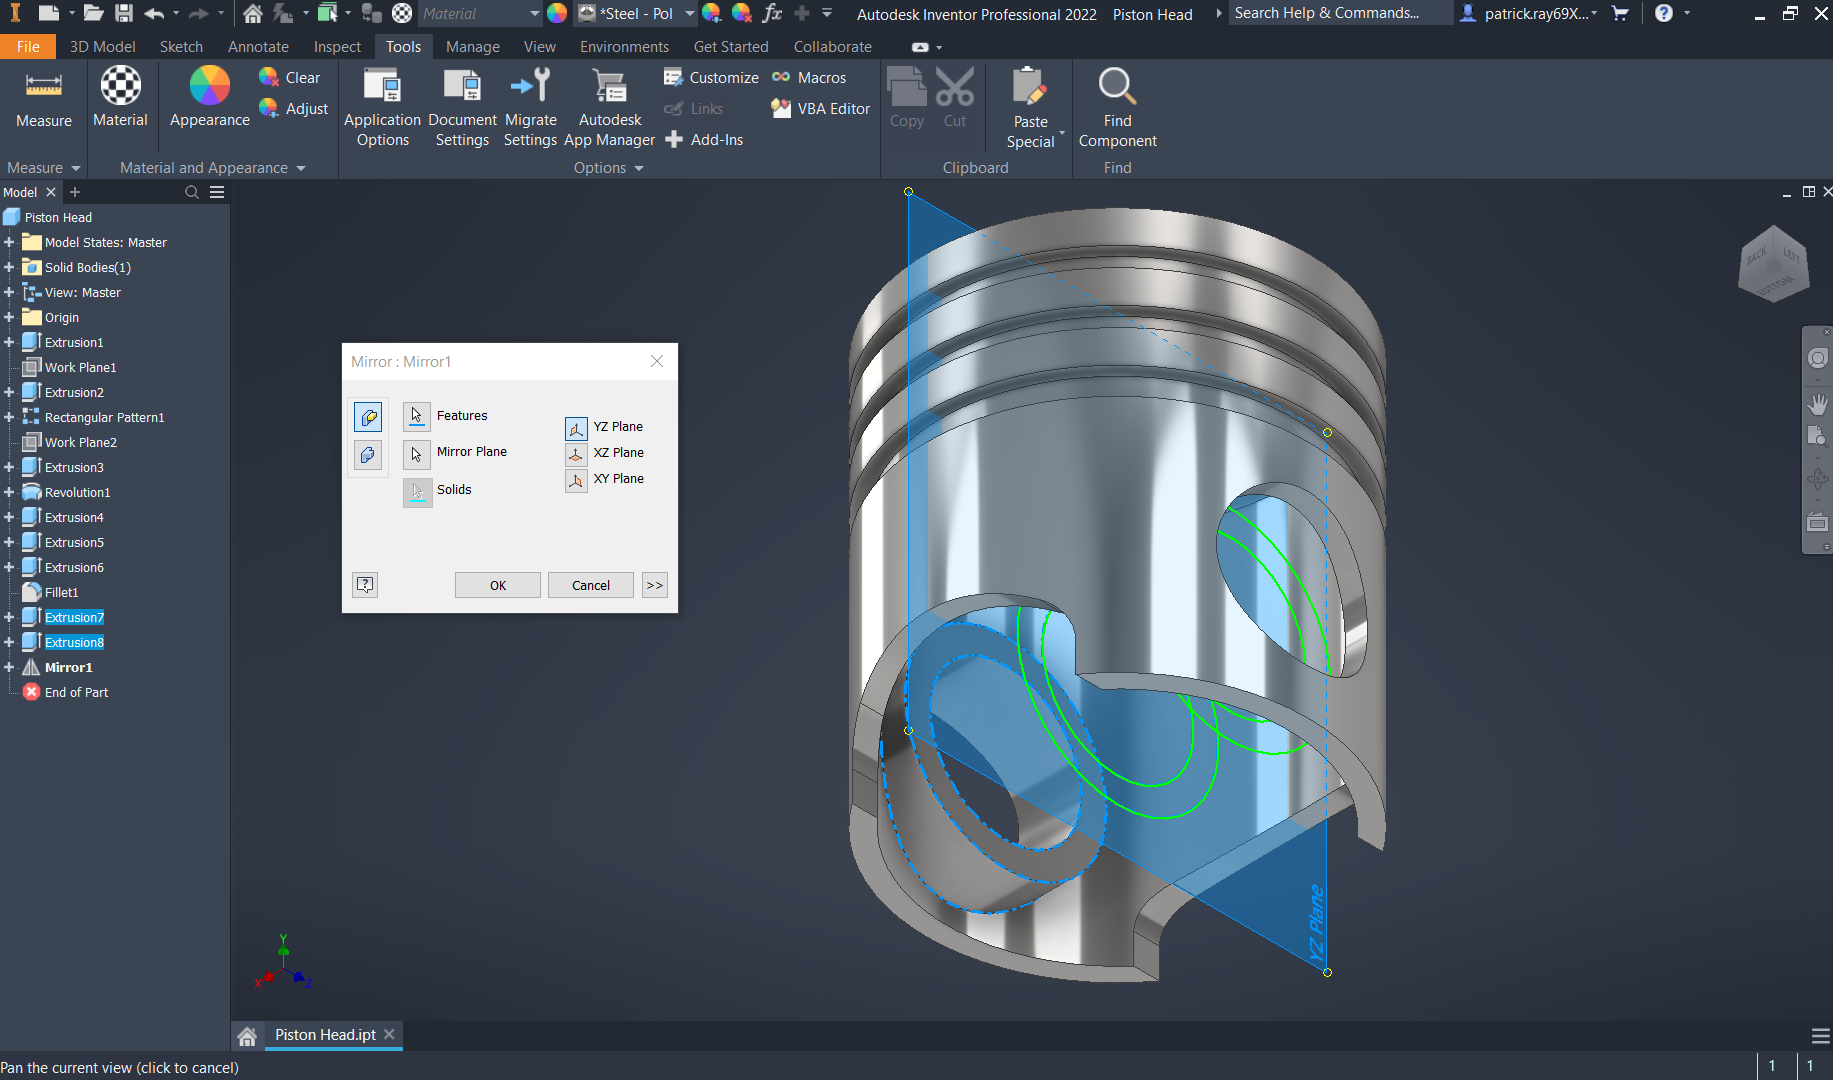Click the Clear appearance icon
Screen dimensions: 1833x1080
coord(268,77)
